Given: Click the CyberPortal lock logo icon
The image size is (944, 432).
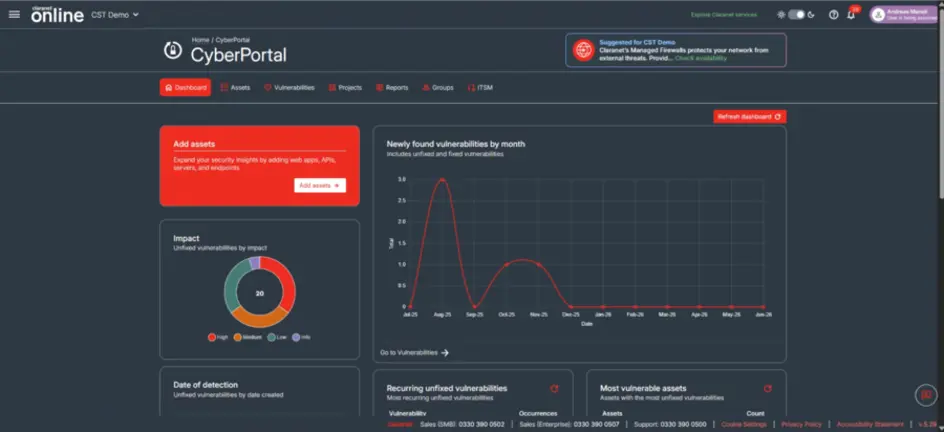Looking at the screenshot, I should [x=173, y=50].
